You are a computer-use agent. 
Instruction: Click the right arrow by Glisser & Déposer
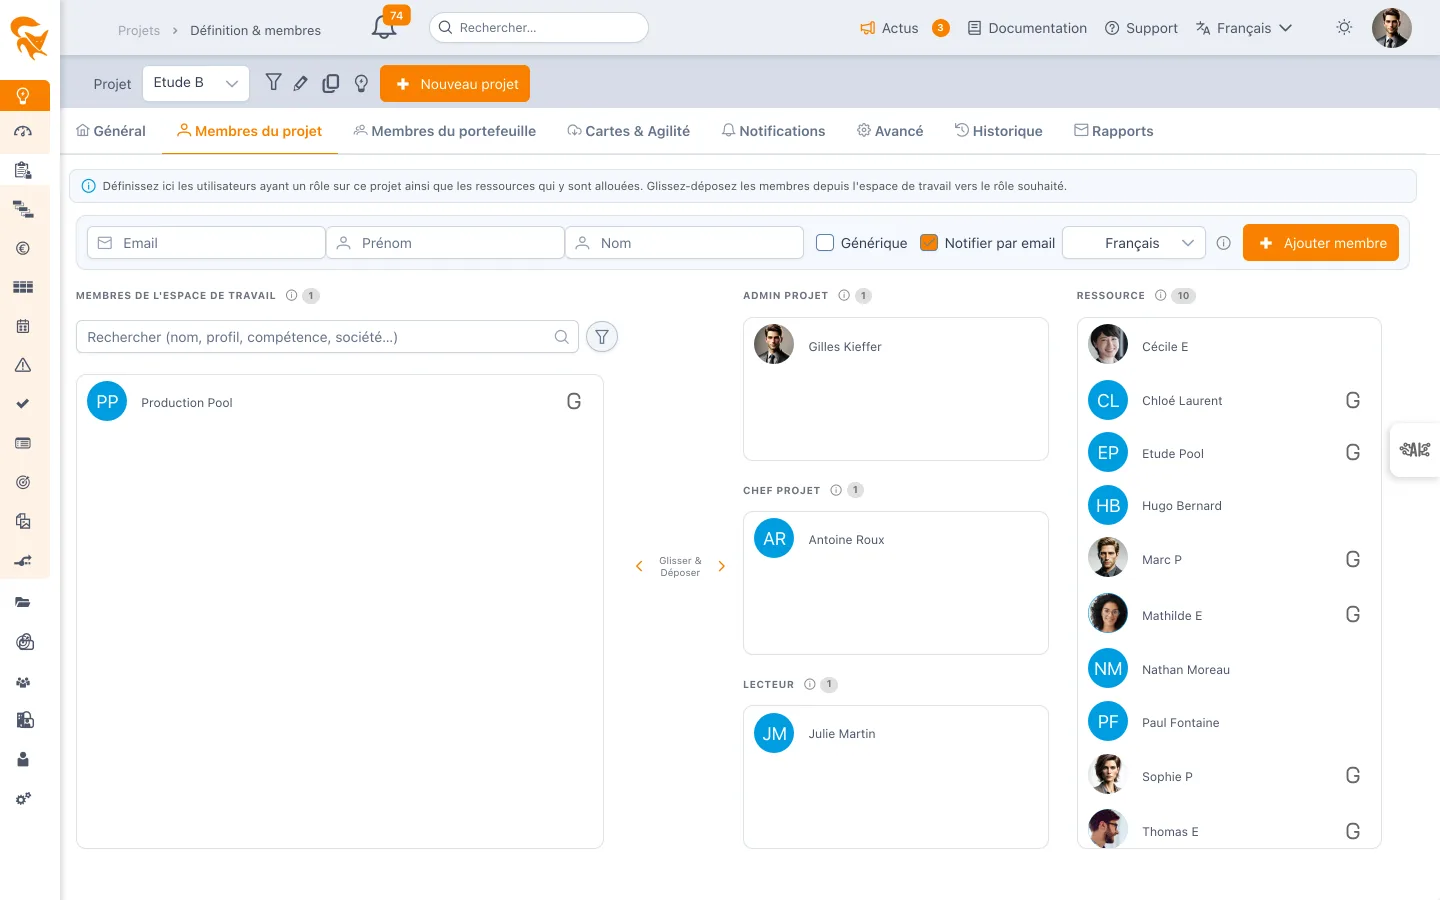(722, 566)
